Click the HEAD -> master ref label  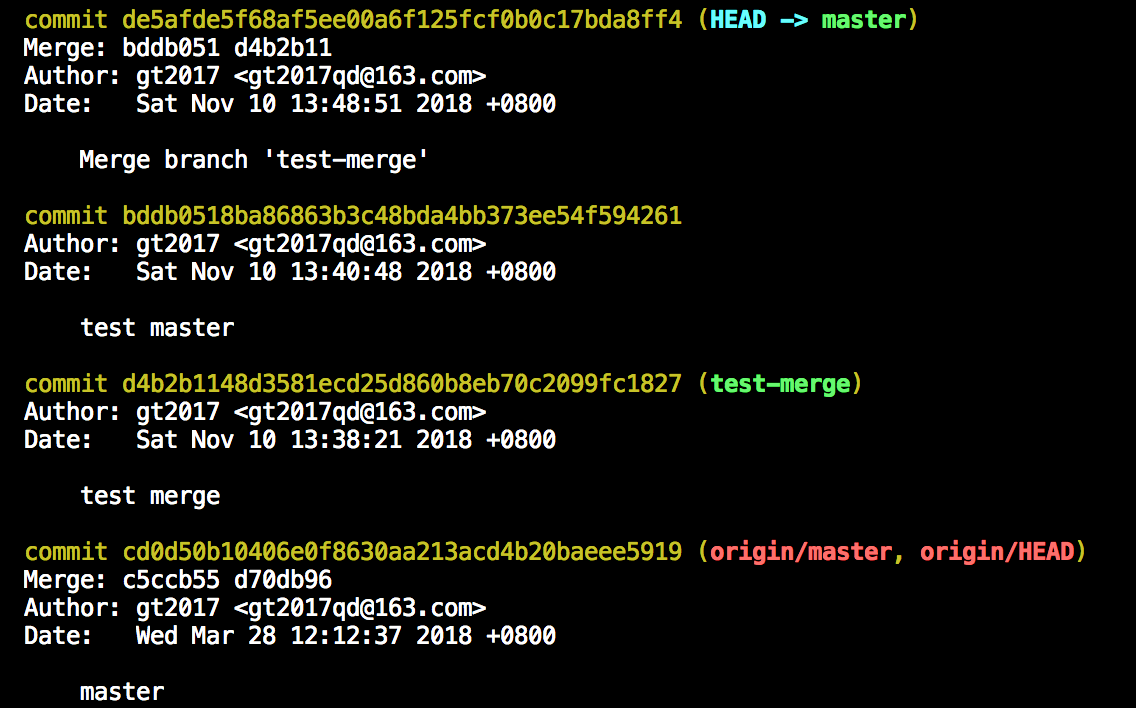click(809, 20)
